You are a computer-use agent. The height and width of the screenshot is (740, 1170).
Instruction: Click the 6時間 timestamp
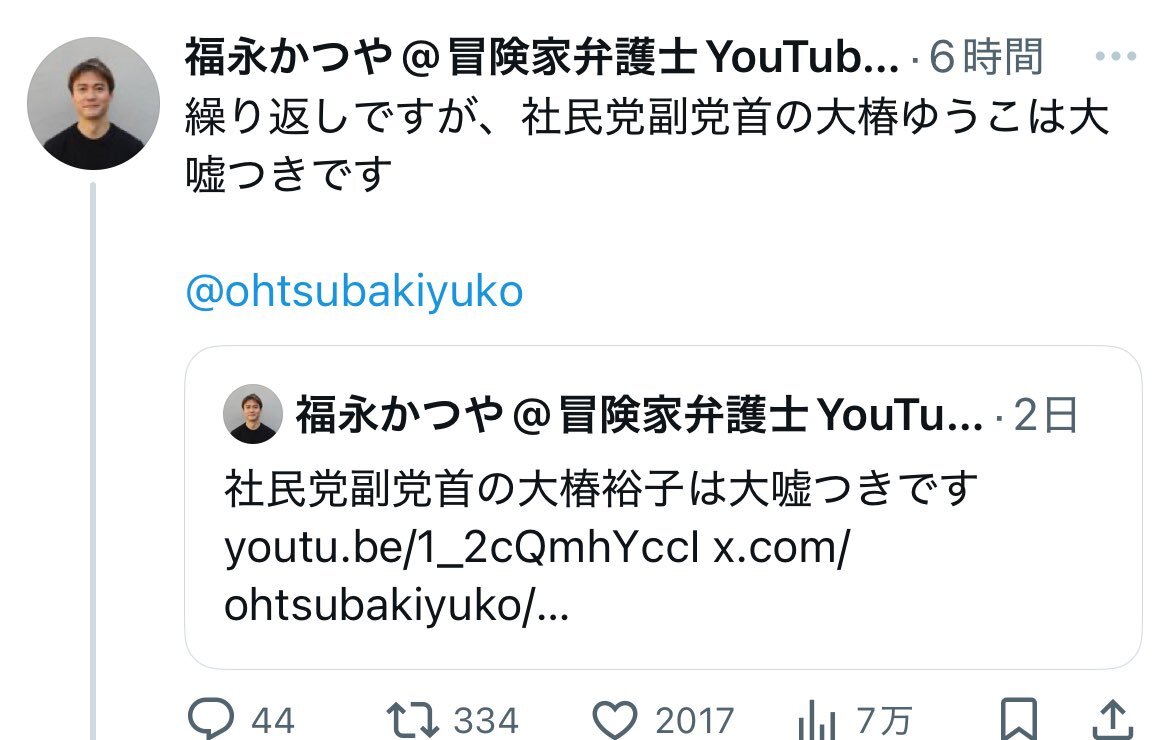pos(986,57)
